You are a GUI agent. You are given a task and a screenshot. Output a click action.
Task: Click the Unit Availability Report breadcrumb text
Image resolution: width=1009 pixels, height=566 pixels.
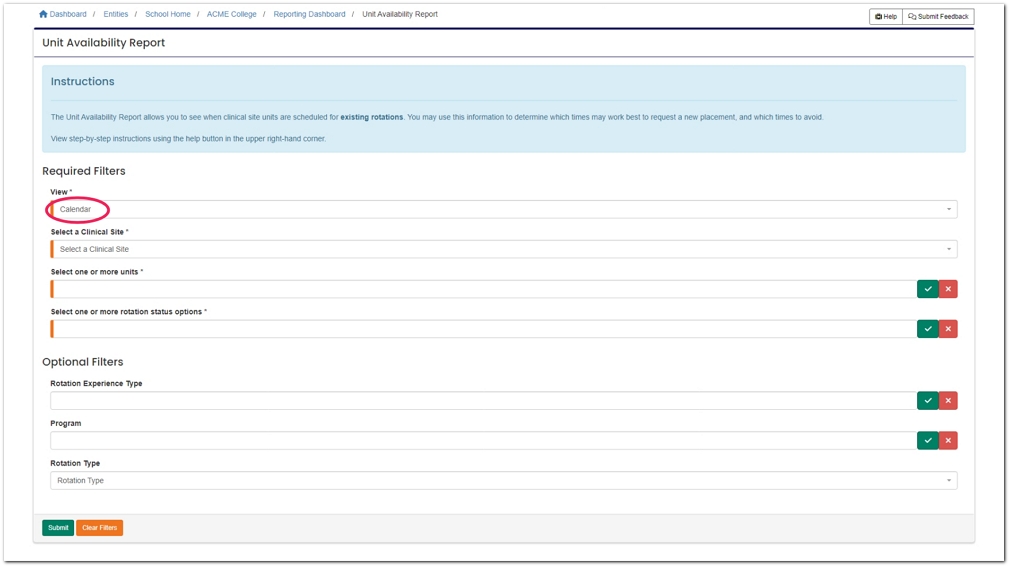click(x=400, y=14)
